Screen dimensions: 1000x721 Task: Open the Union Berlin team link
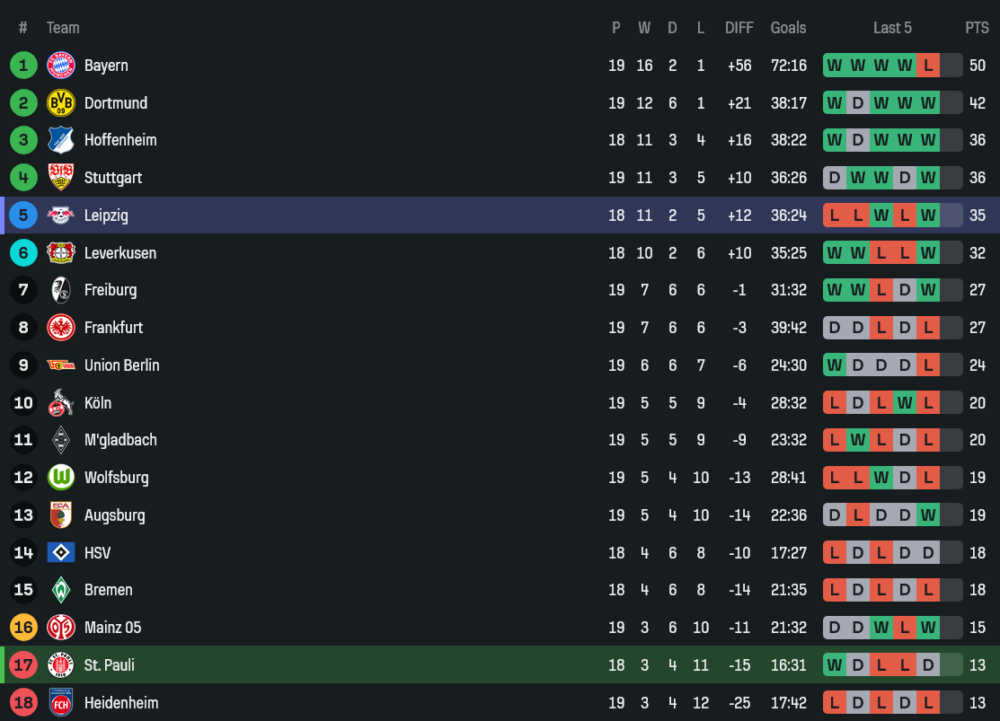click(x=121, y=365)
